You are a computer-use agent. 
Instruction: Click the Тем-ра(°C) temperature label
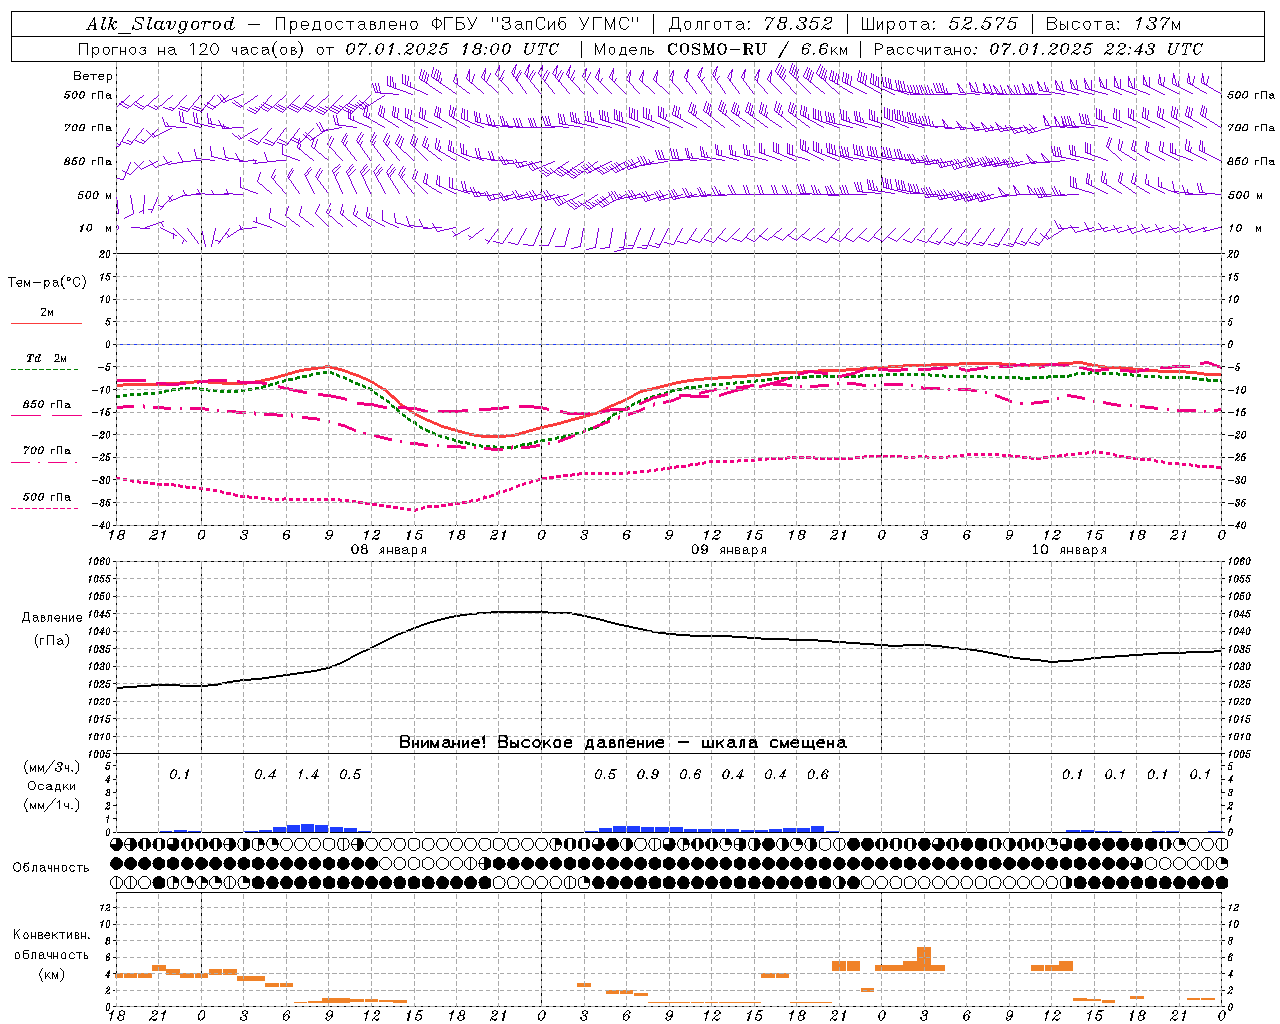tap(47, 283)
